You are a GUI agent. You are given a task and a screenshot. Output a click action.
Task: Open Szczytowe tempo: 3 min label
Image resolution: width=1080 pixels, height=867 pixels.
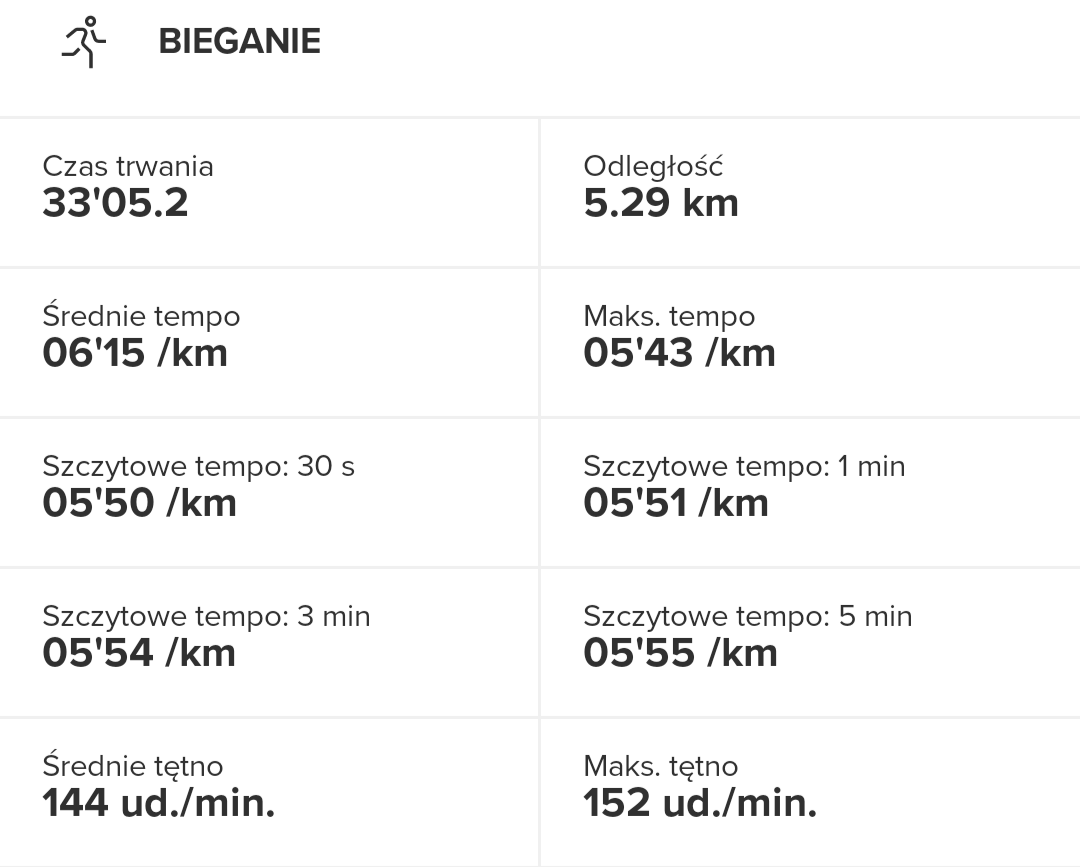(x=206, y=616)
